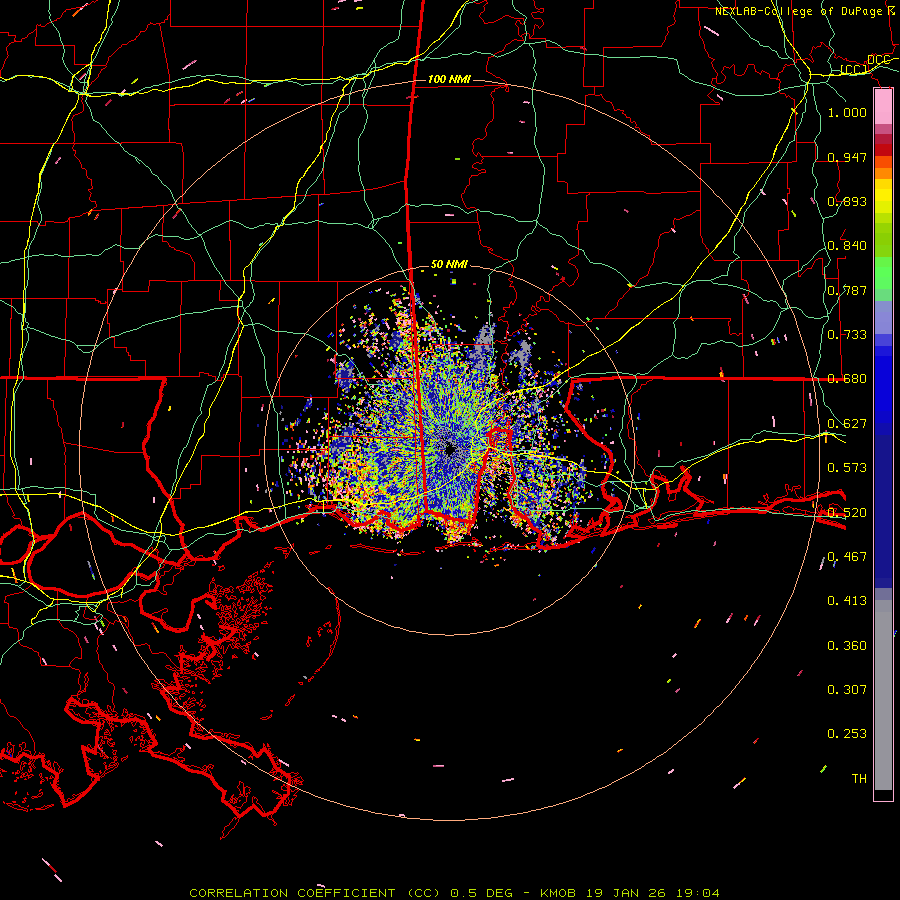Image resolution: width=900 pixels, height=900 pixels.
Task: Click the NEXLAB-College of DuPage header text
Action: [801, 11]
